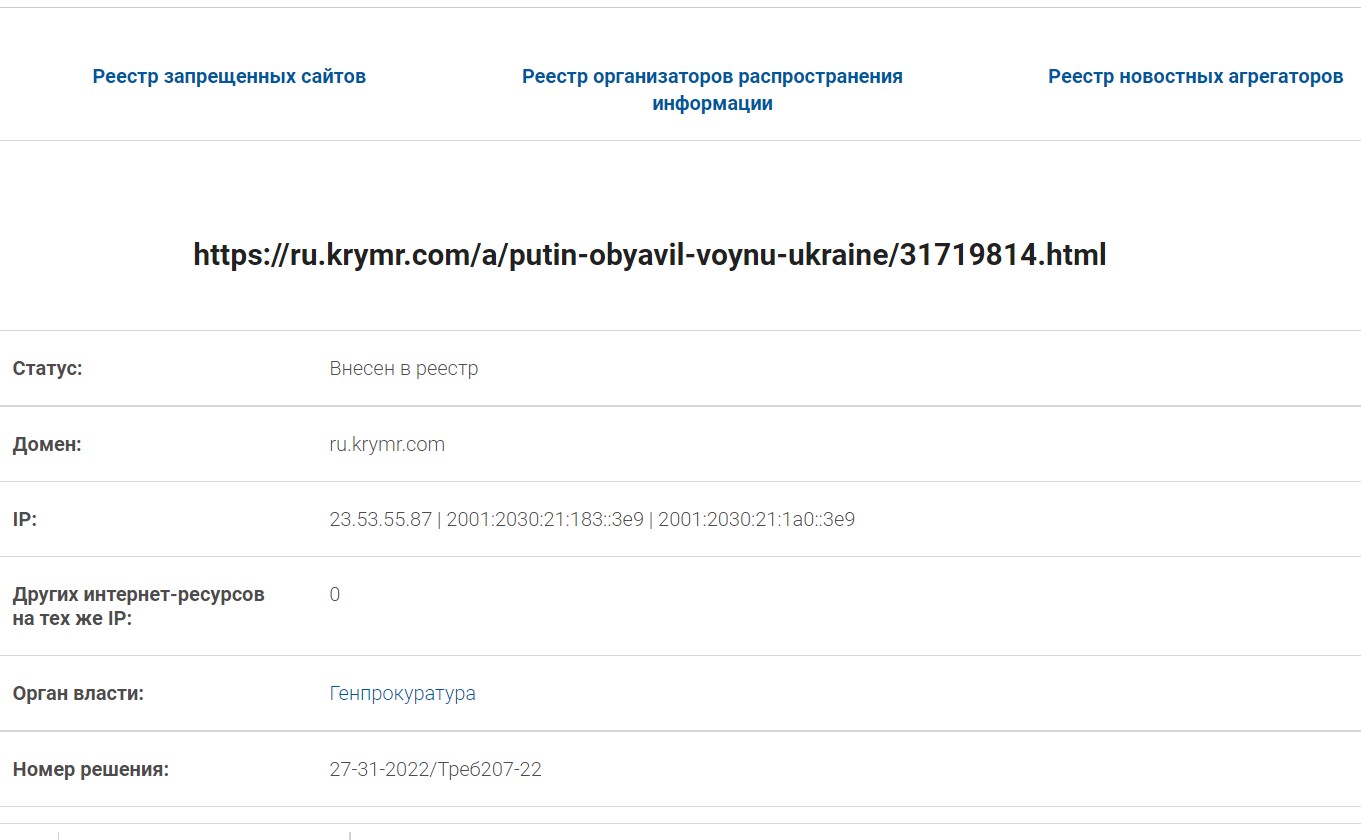Click the IPv6 address ending 1a0::3e9
Screen dimensions: 1361x840
pos(756,520)
